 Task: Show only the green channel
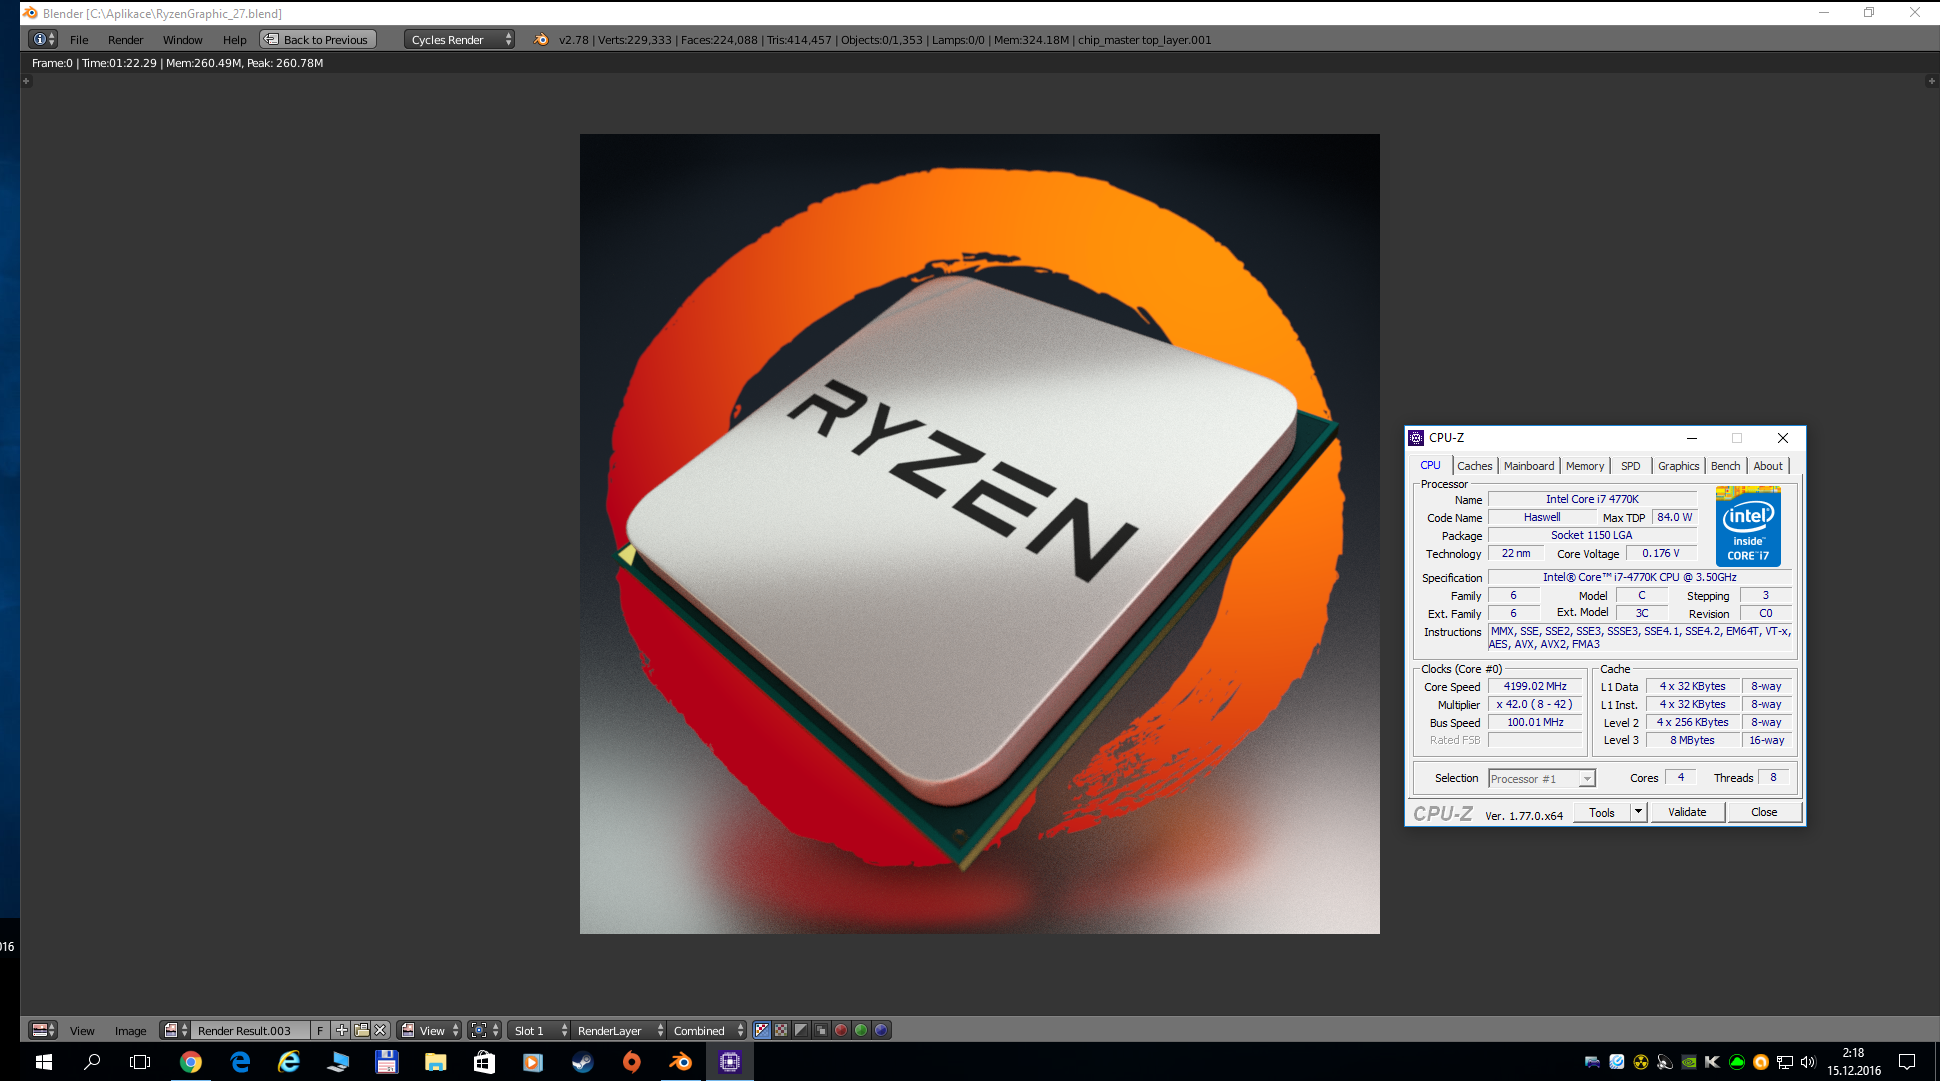coord(861,1030)
